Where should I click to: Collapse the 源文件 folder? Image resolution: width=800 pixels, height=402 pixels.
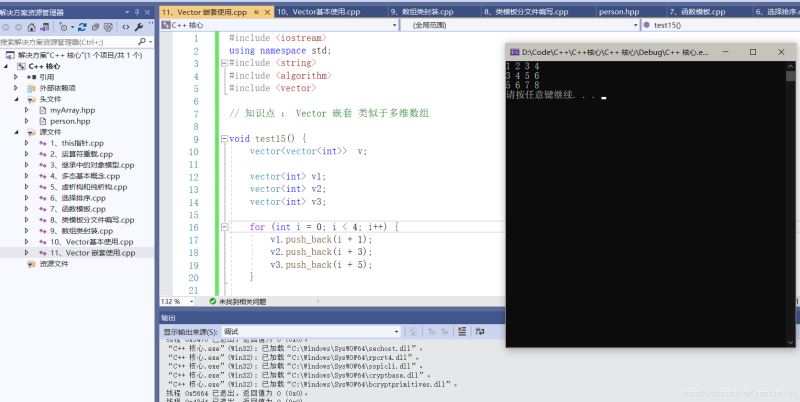coord(16,132)
